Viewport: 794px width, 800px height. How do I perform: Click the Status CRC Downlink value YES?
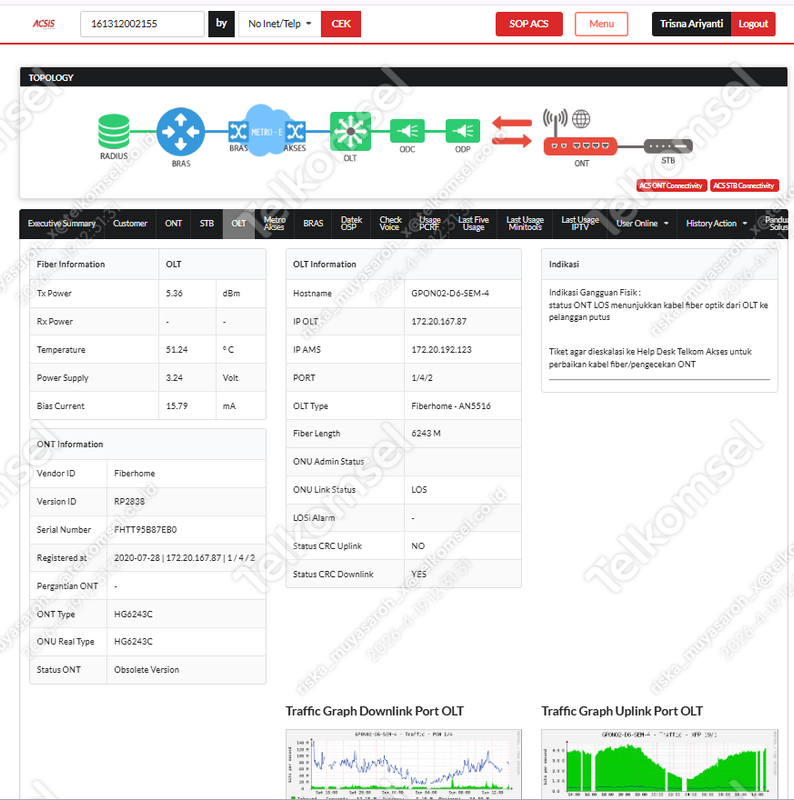[x=418, y=574]
